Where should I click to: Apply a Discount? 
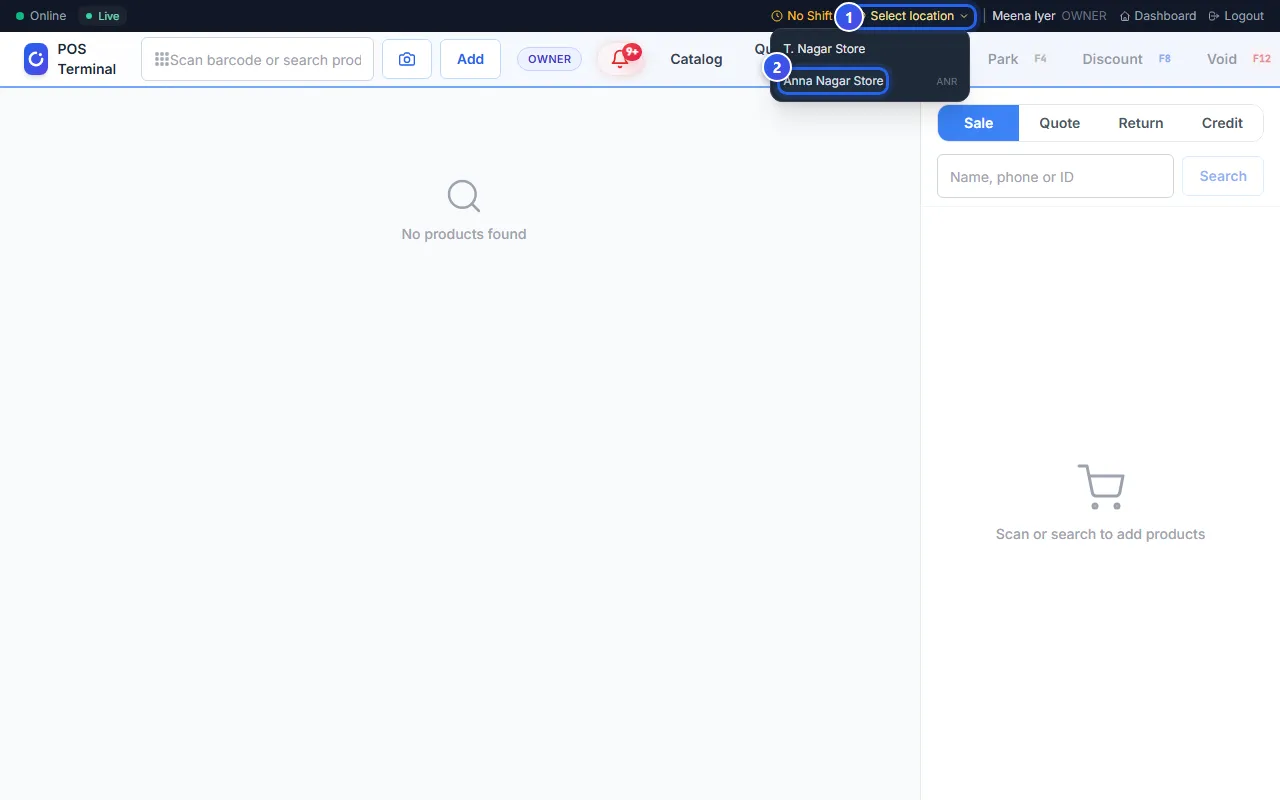[1126, 59]
